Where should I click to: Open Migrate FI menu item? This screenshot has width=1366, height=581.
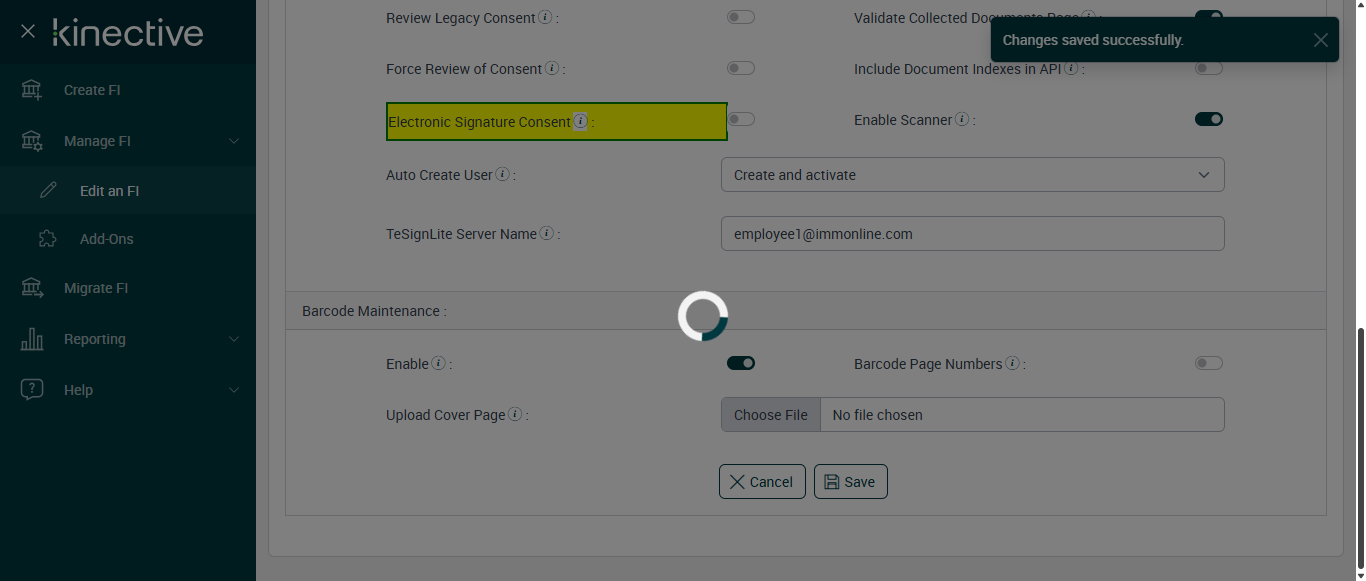128,288
